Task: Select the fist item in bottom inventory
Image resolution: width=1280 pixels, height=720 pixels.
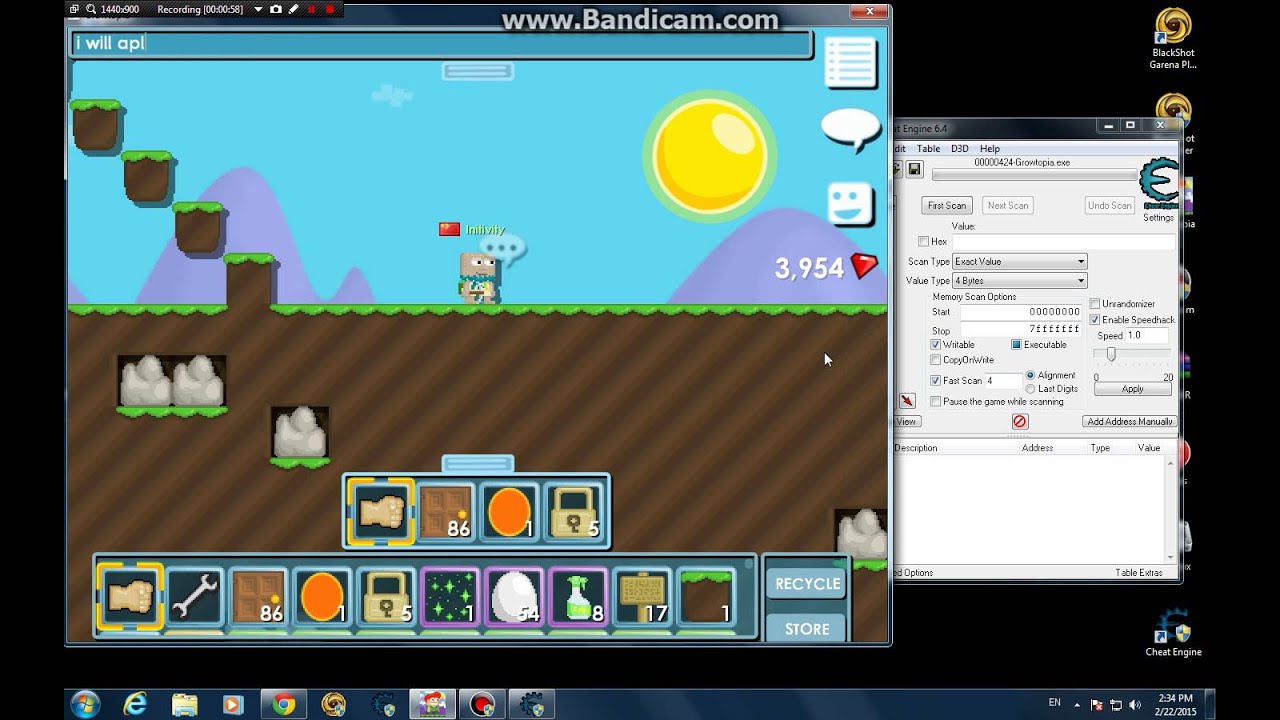Action: click(x=130, y=597)
